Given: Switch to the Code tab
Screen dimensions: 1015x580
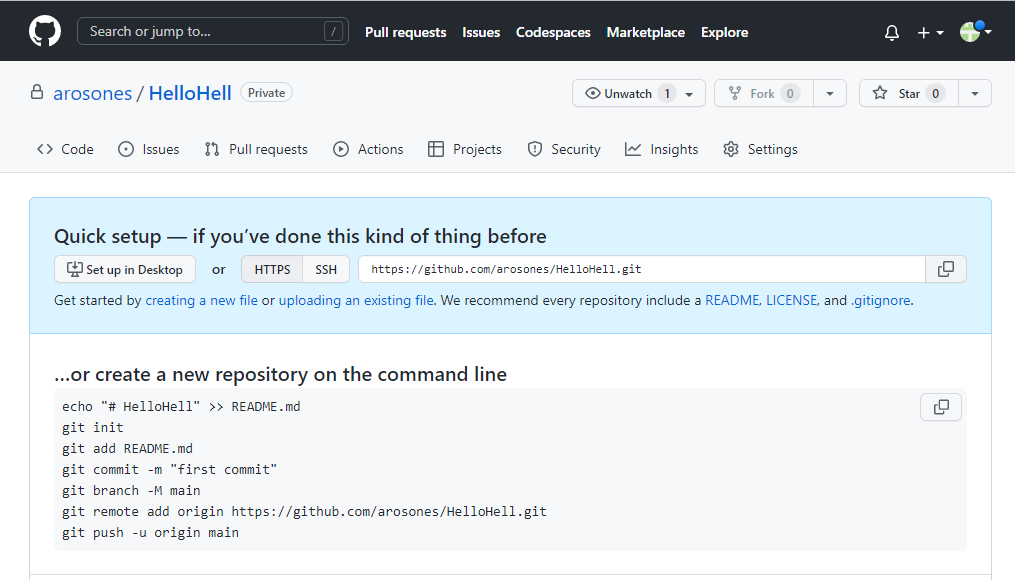Looking at the screenshot, I should point(65,149).
